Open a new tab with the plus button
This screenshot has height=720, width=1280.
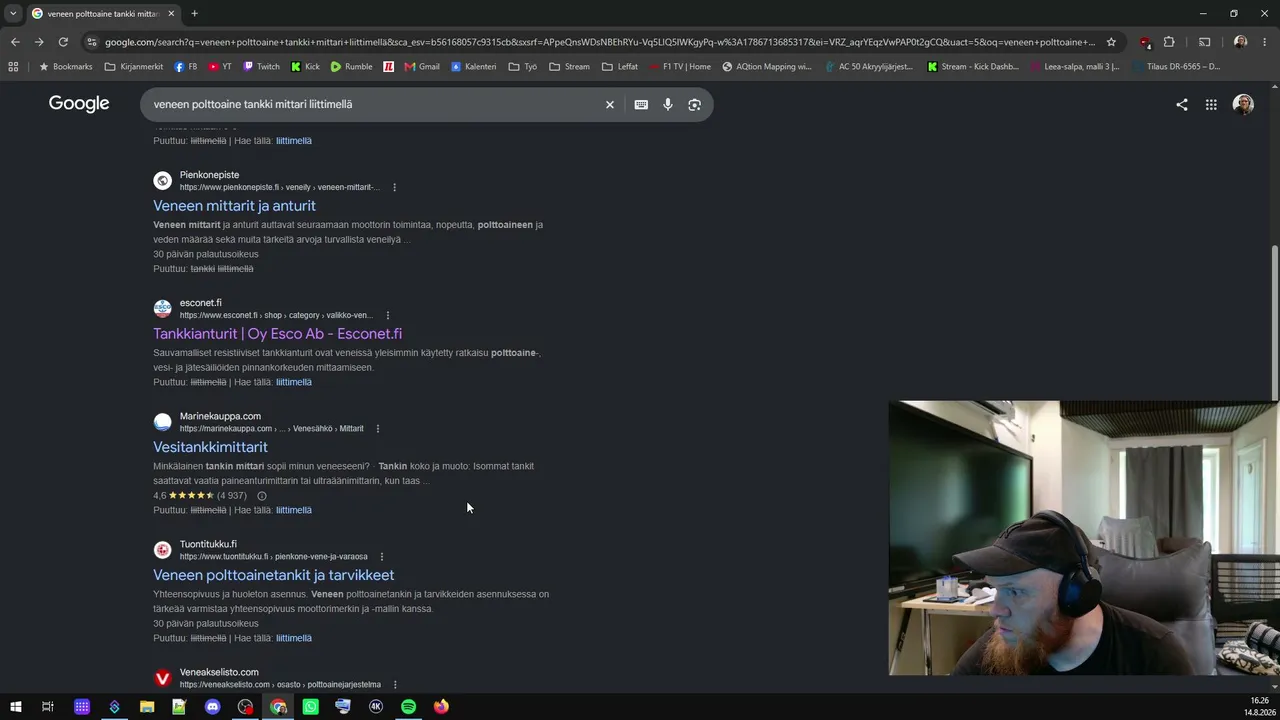pos(194,14)
